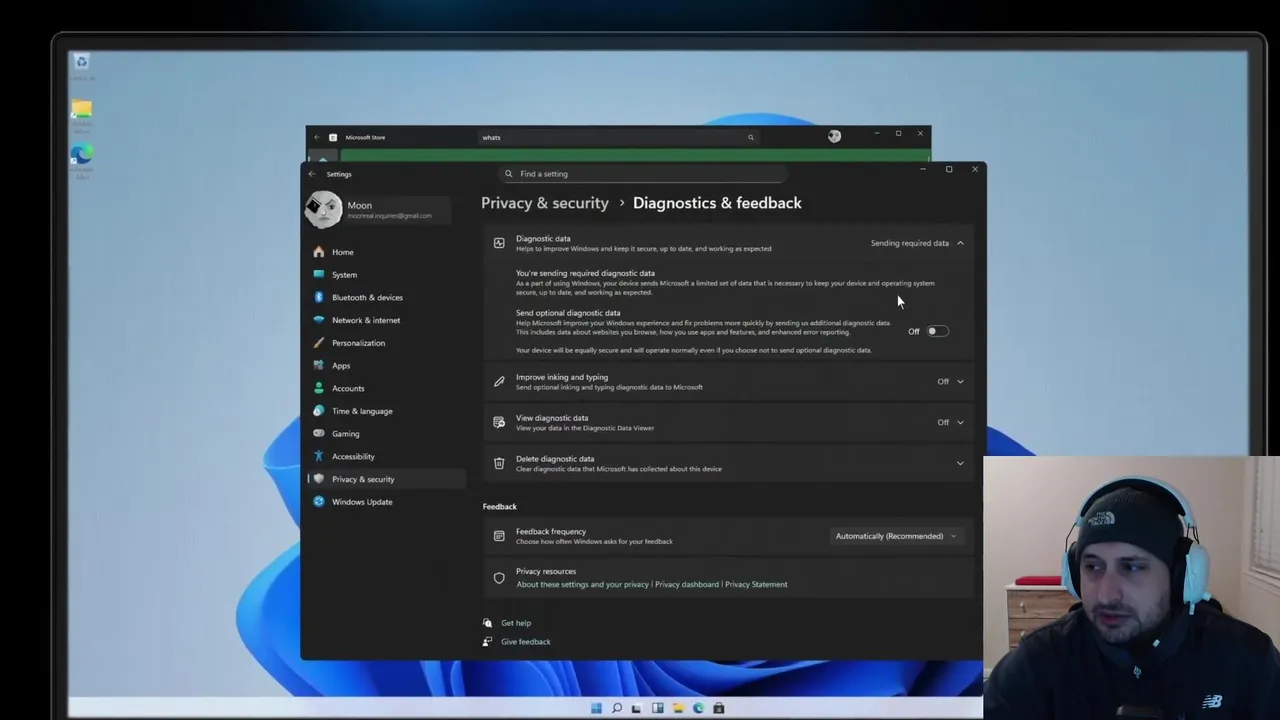
Task: Open the Microsoft Store user avatar
Action: click(834, 136)
